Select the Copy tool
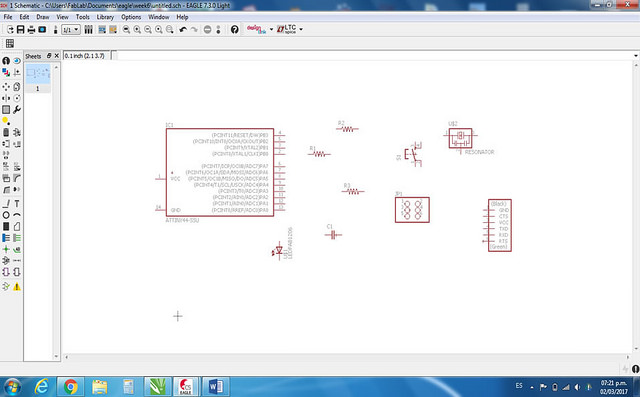The width and height of the screenshot is (640, 397). 17,86
